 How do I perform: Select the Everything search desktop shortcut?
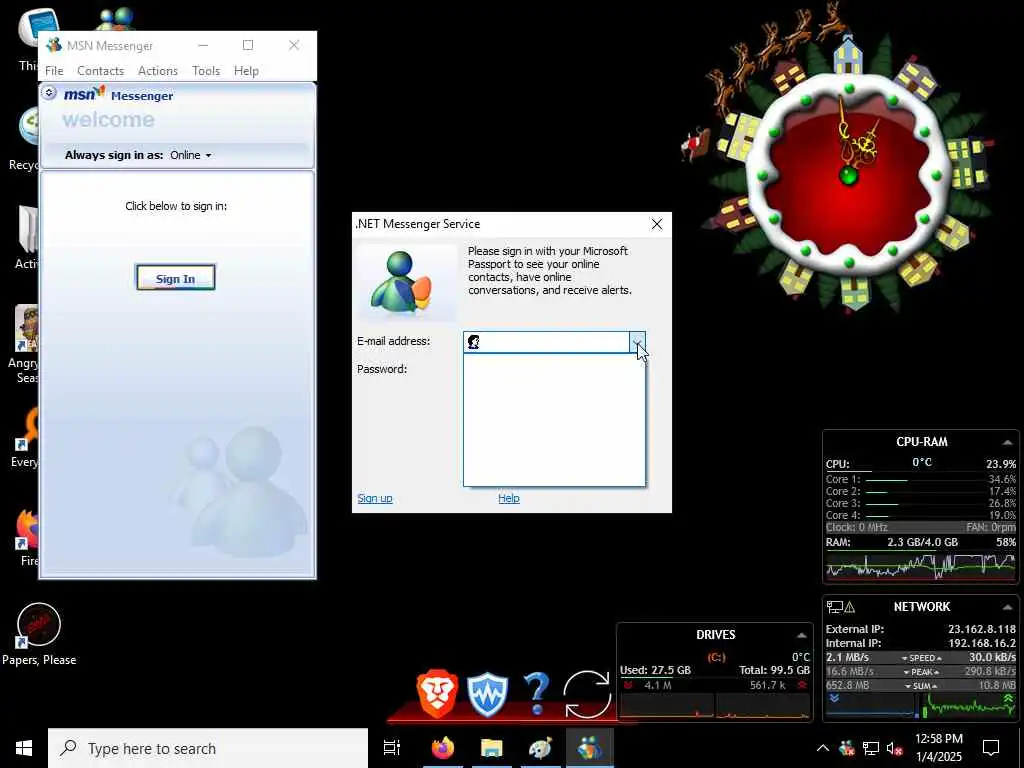(25, 438)
